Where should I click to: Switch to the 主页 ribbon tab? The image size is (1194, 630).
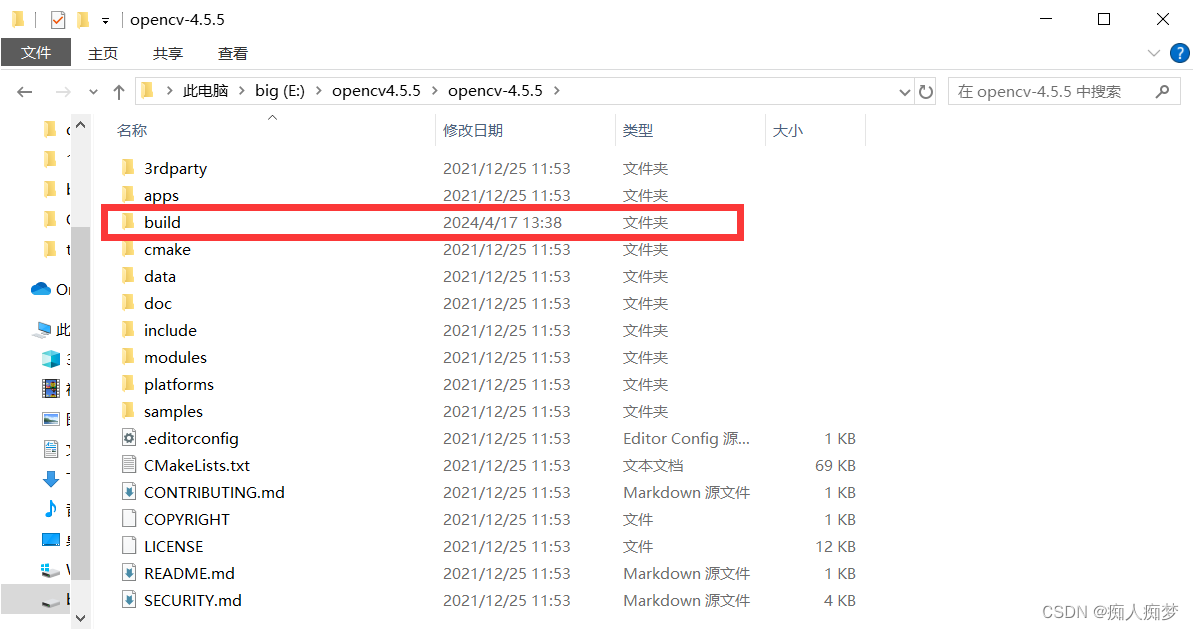tap(103, 53)
